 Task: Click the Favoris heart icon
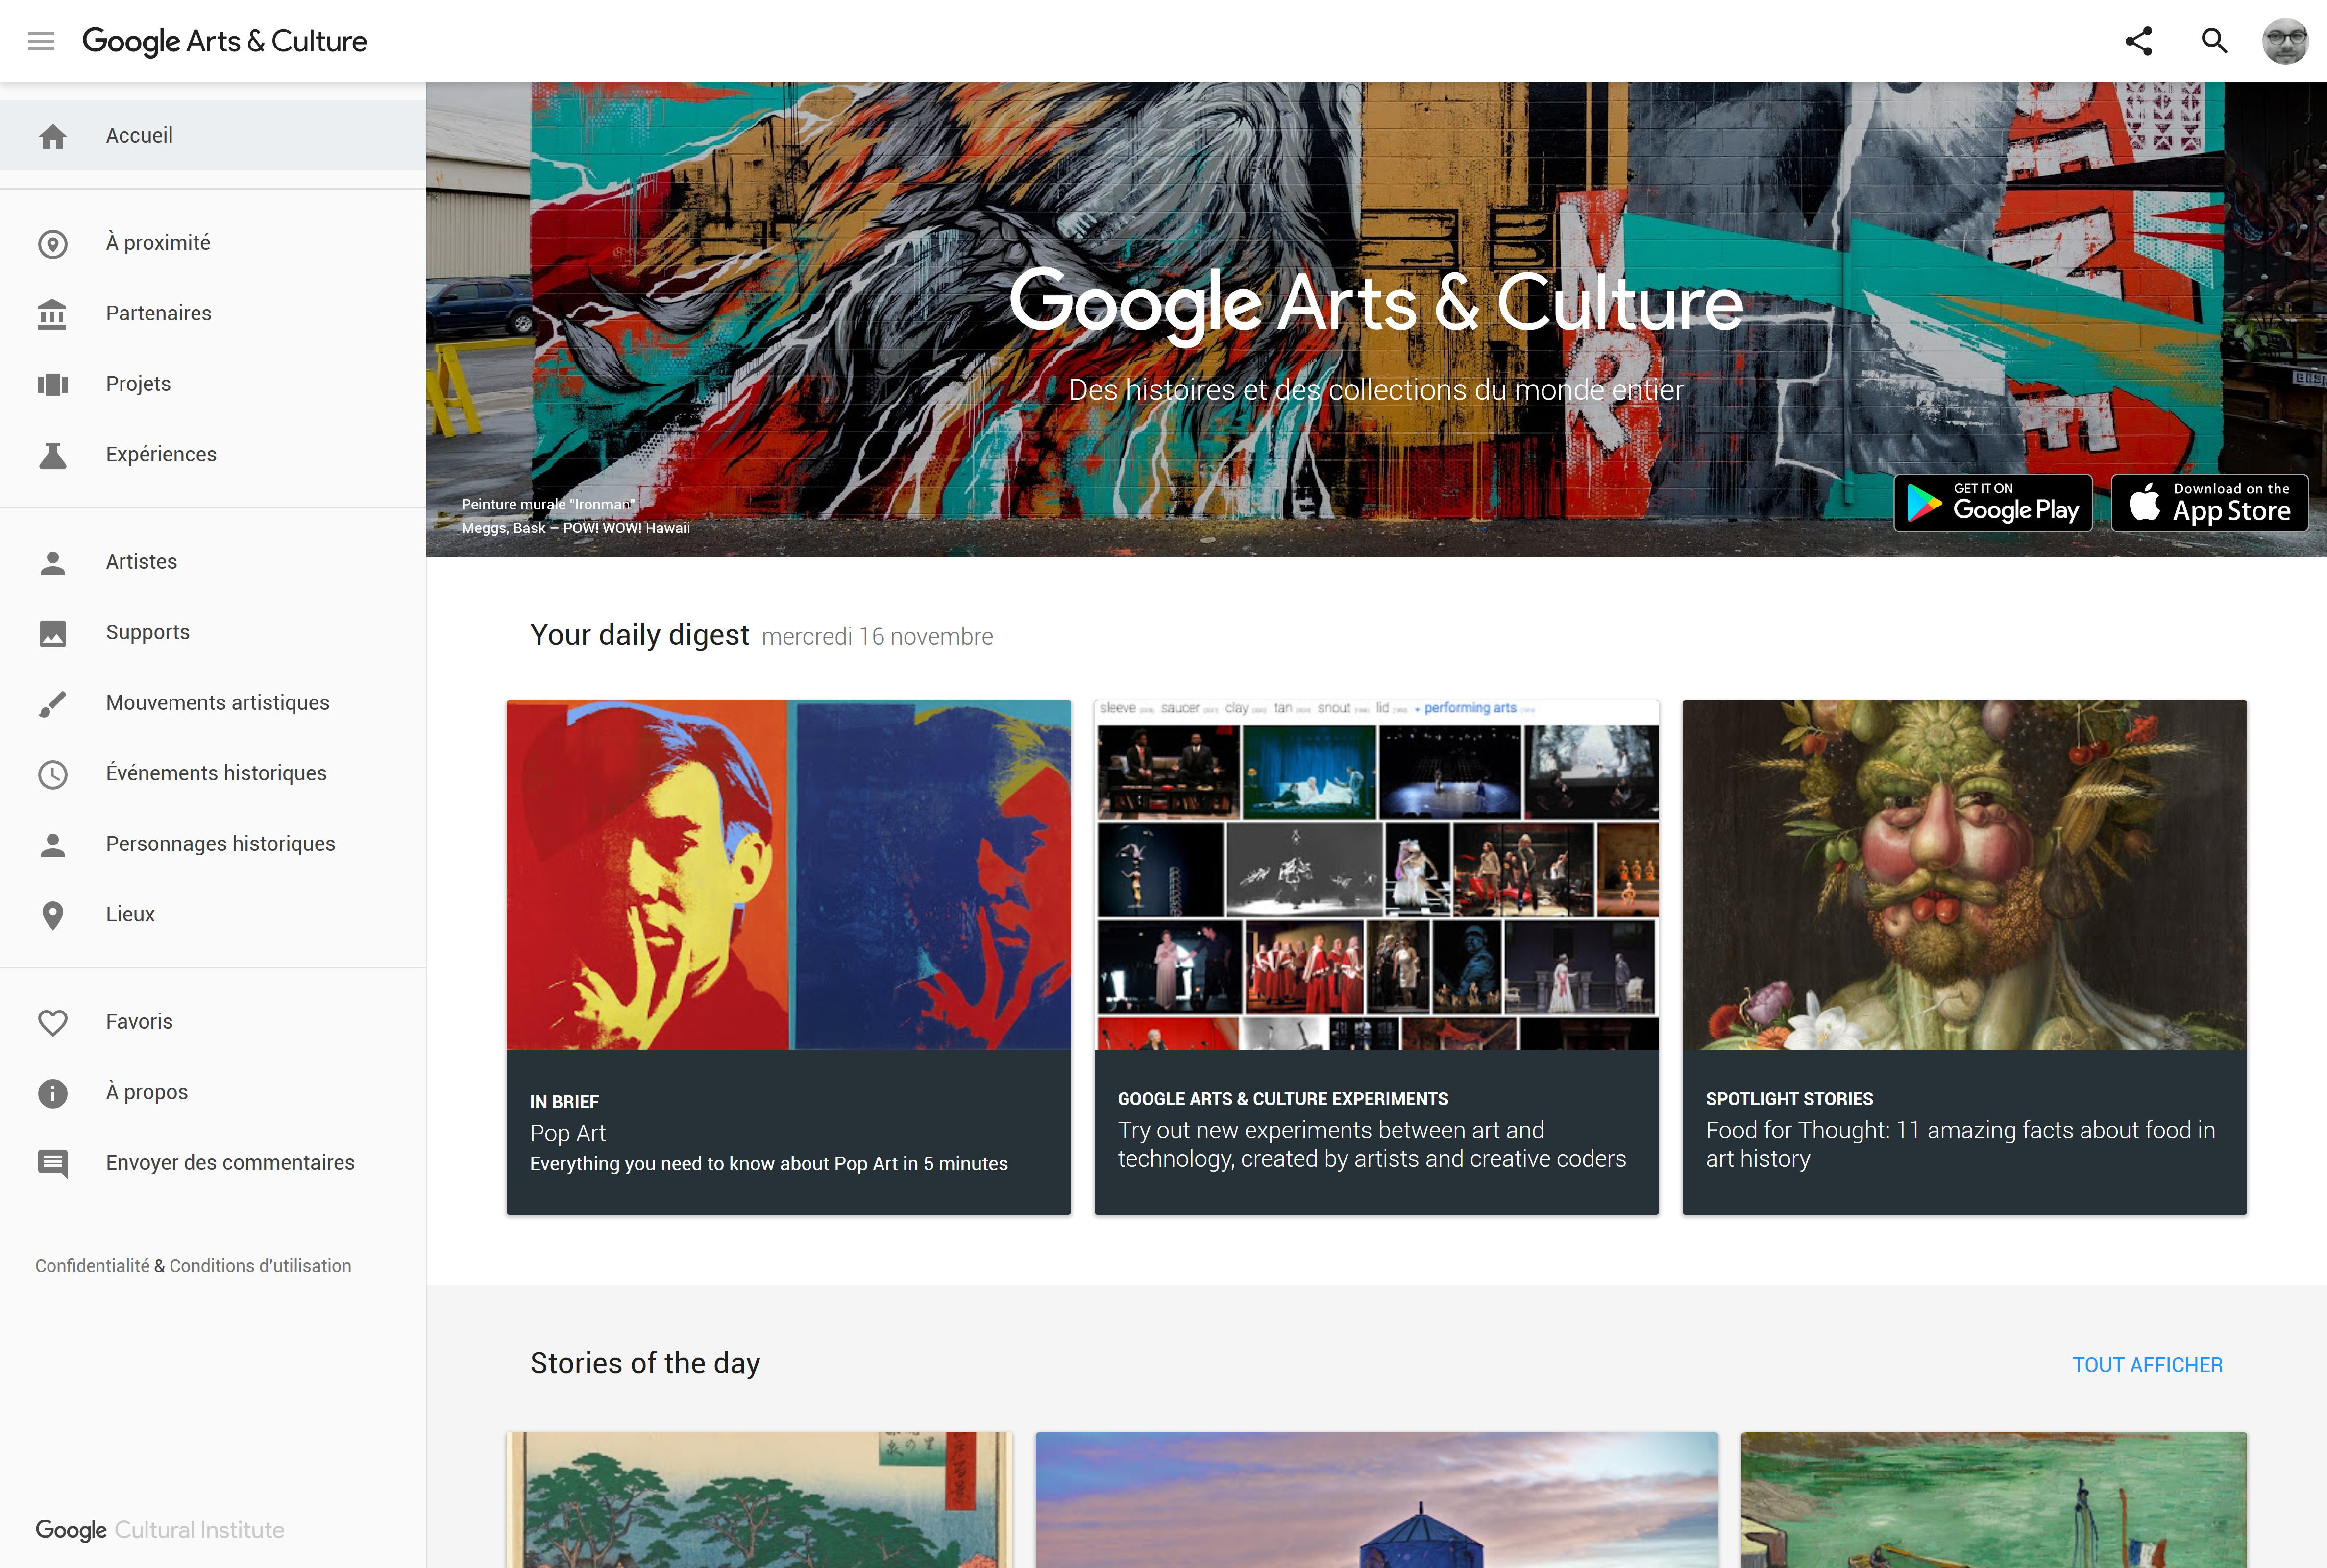tap(53, 1022)
